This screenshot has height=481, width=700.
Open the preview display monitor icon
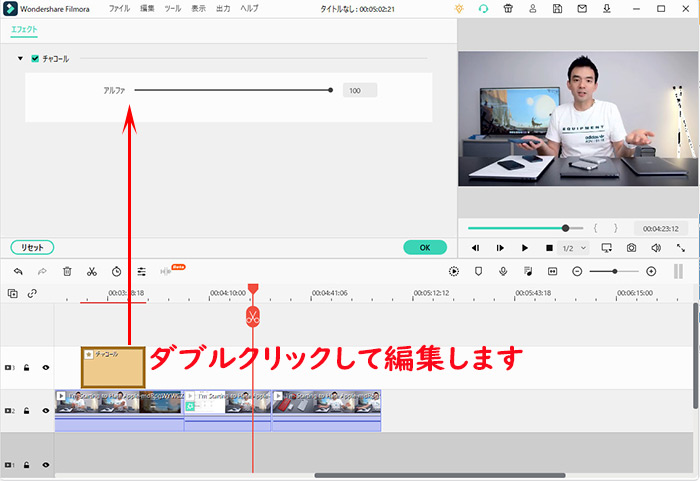(x=607, y=247)
